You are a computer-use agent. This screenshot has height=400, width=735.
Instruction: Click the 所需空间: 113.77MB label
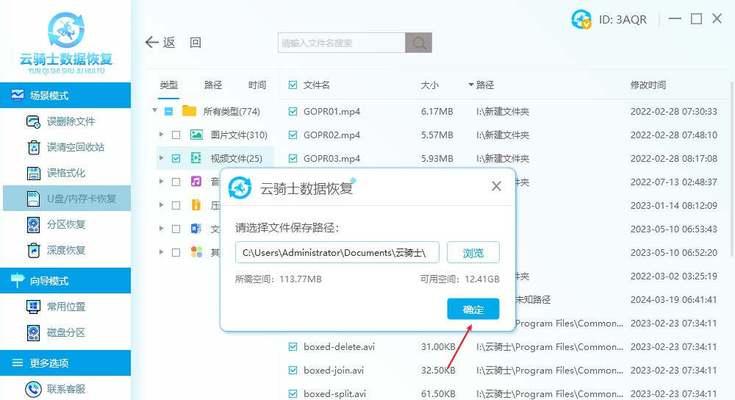[x=278, y=279]
